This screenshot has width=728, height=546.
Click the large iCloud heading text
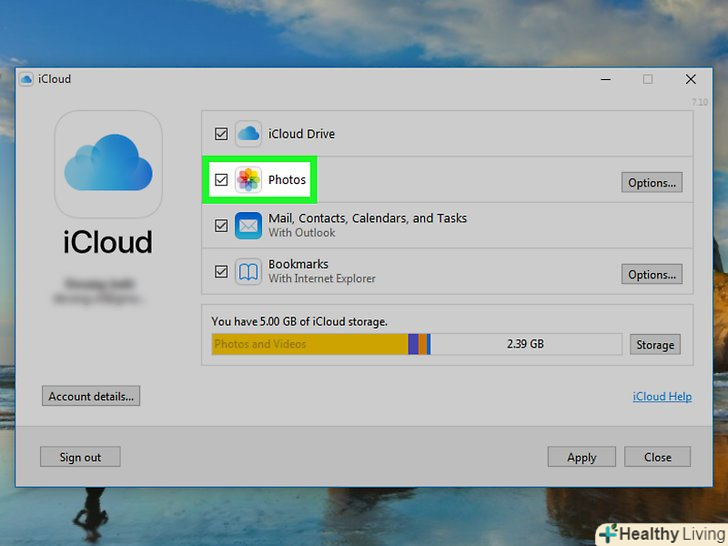[108, 242]
